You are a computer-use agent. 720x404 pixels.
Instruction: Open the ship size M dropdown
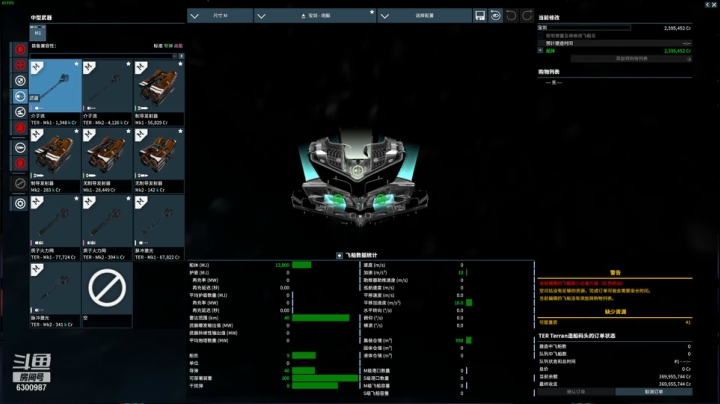click(x=220, y=16)
